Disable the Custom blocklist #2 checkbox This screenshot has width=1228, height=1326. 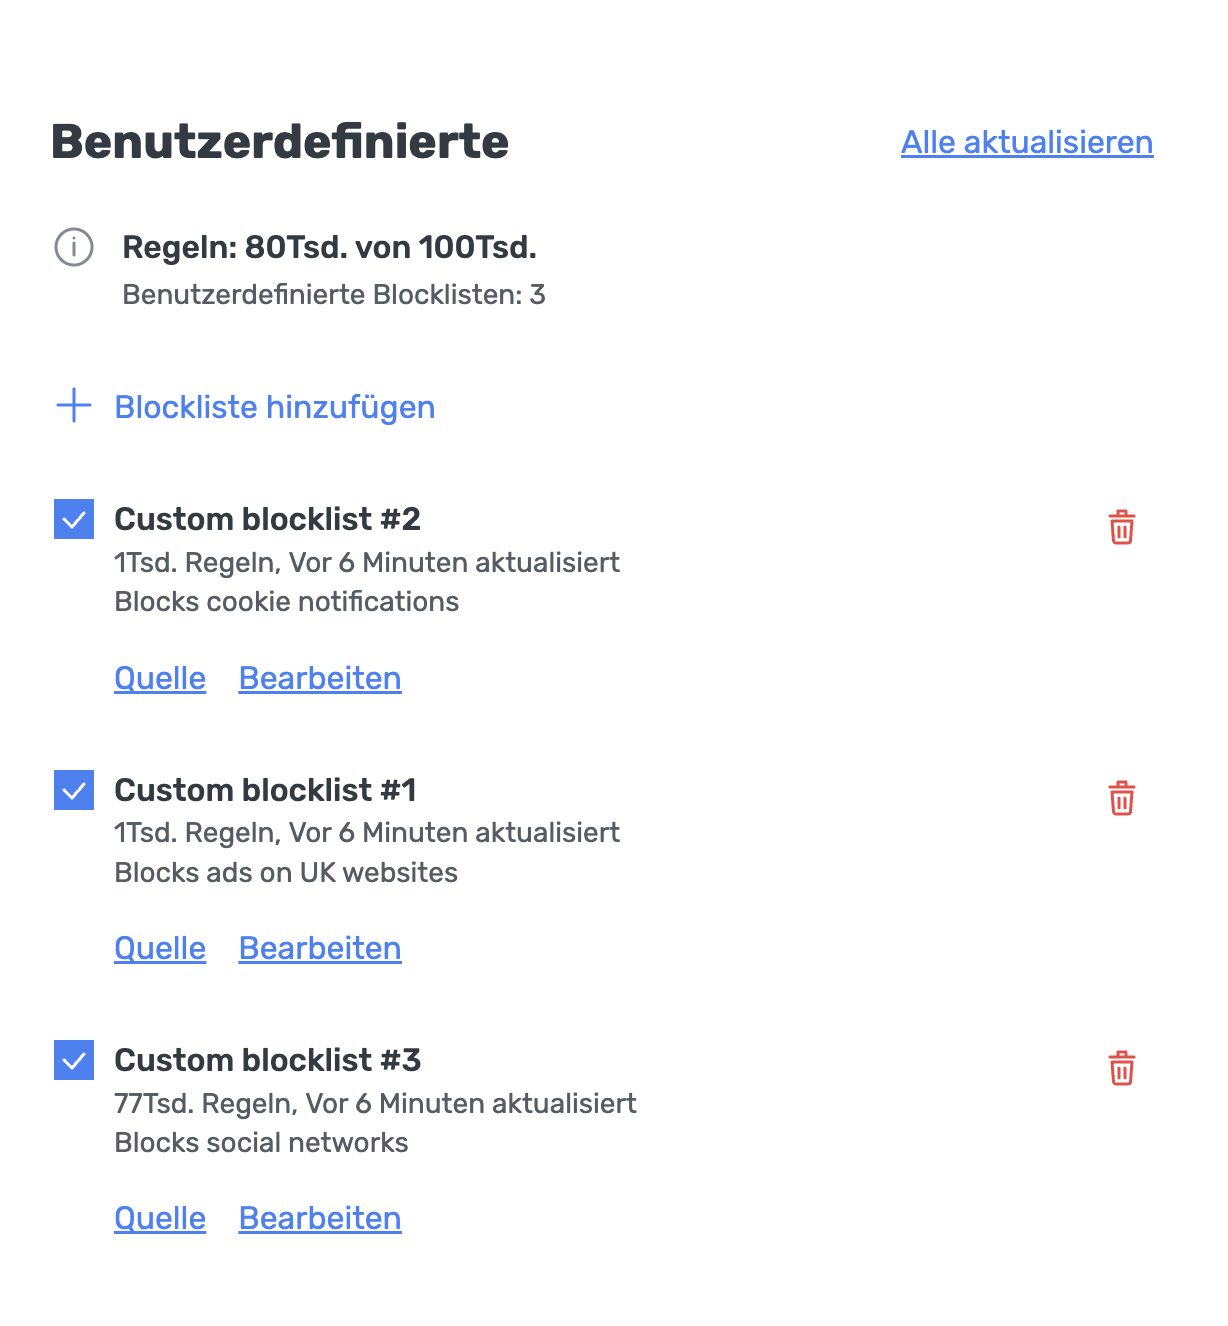(74, 518)
